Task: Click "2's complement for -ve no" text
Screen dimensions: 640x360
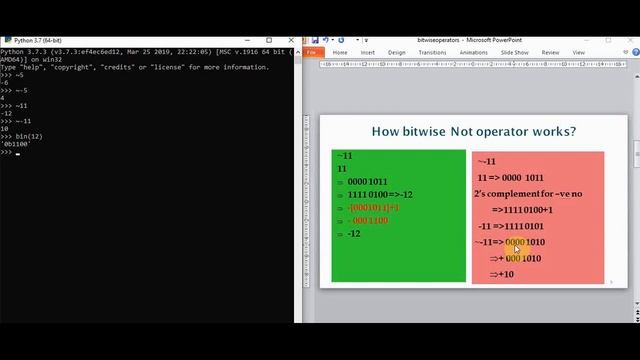Action: click(x=528, y=194)
